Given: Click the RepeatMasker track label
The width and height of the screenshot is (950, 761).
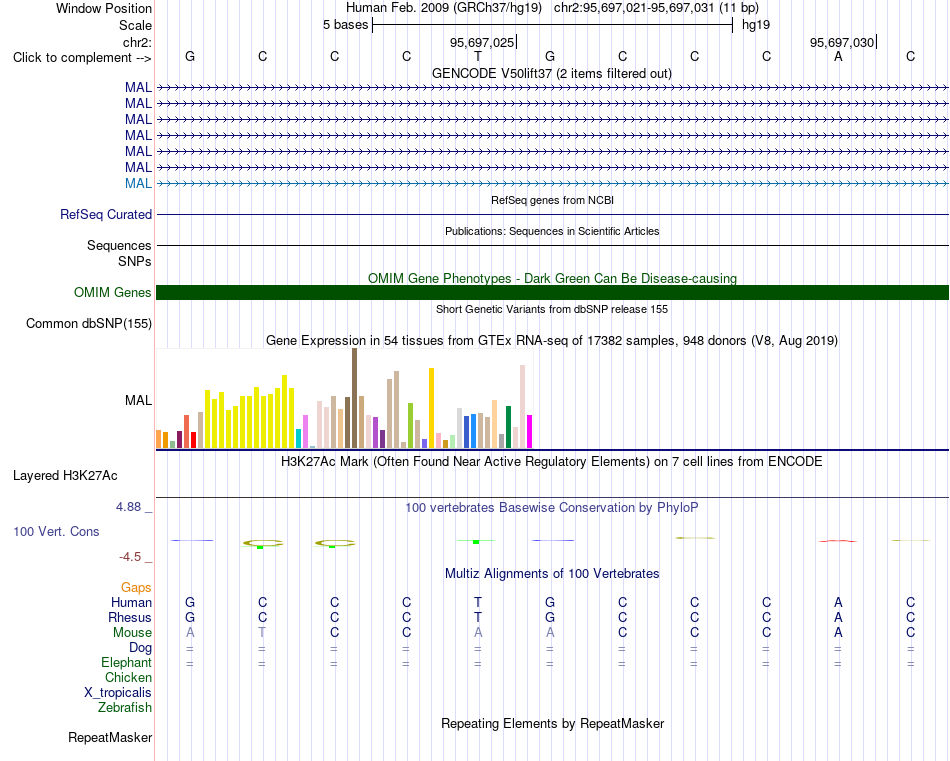Looking at the screenshot, I should pyautogui.click(x=110, y=737).
